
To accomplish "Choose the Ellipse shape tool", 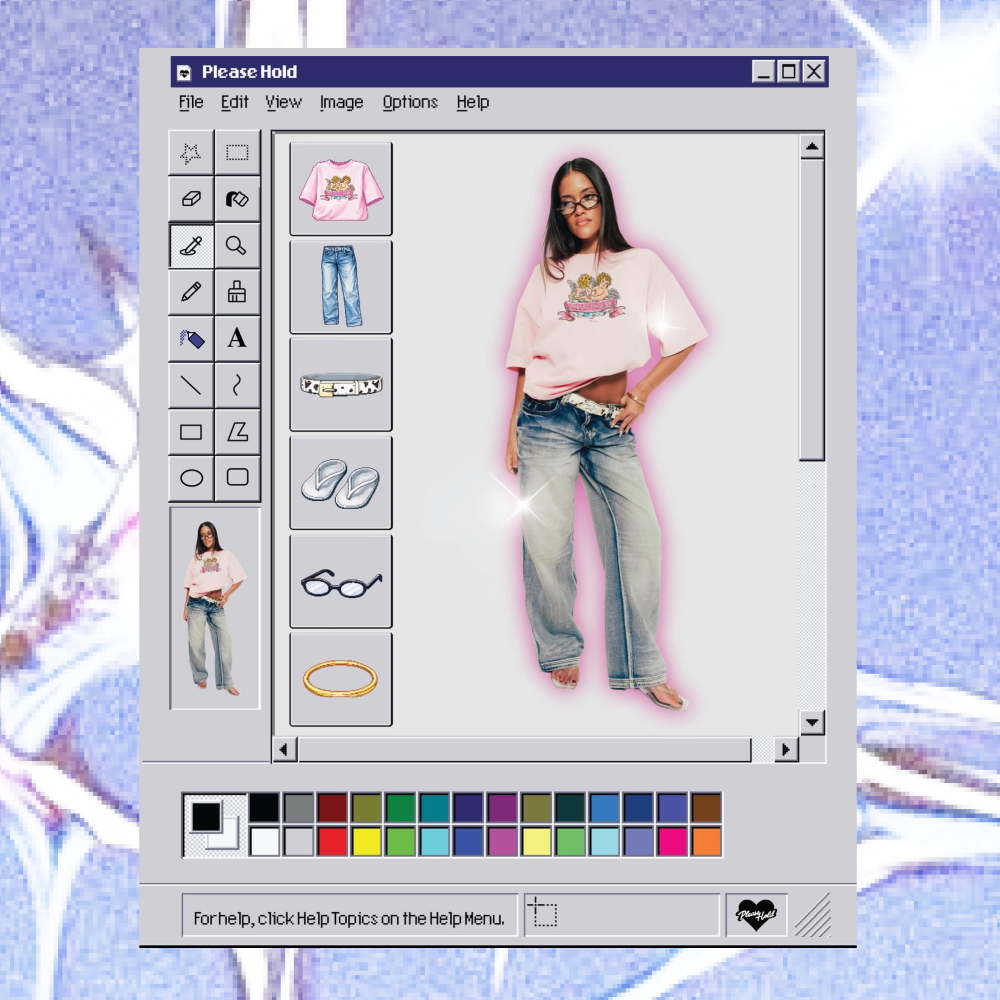I will (191, 478).
